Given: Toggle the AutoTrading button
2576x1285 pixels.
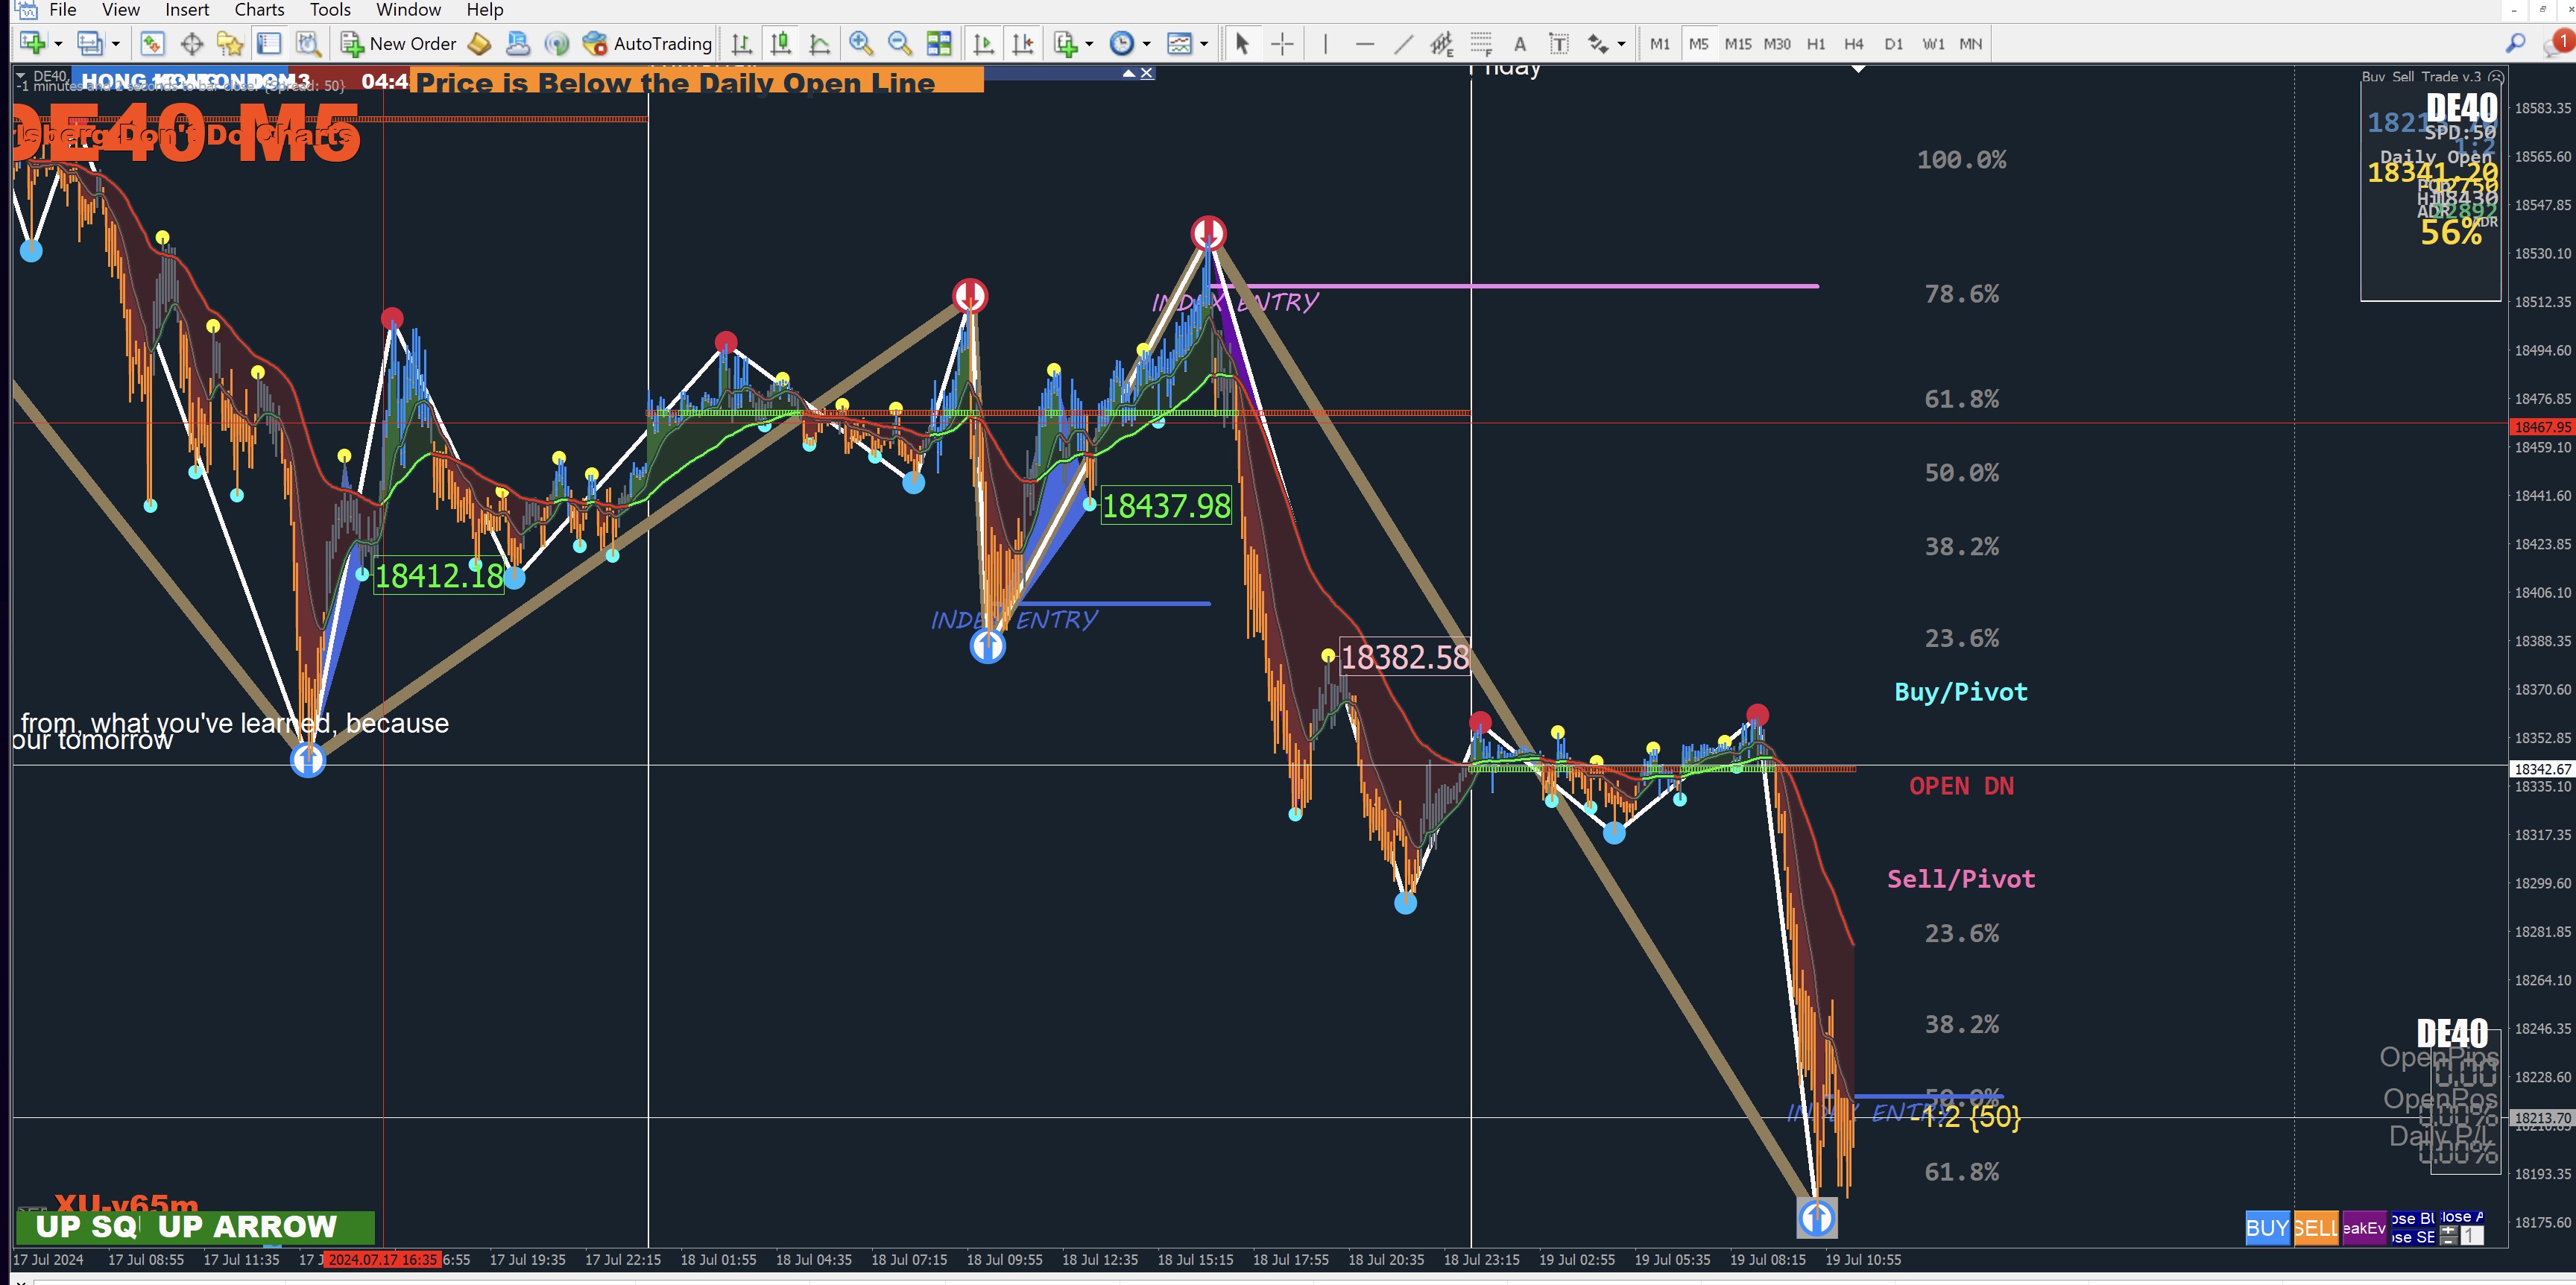Looking at the screenshot, I should pos(649,44).
